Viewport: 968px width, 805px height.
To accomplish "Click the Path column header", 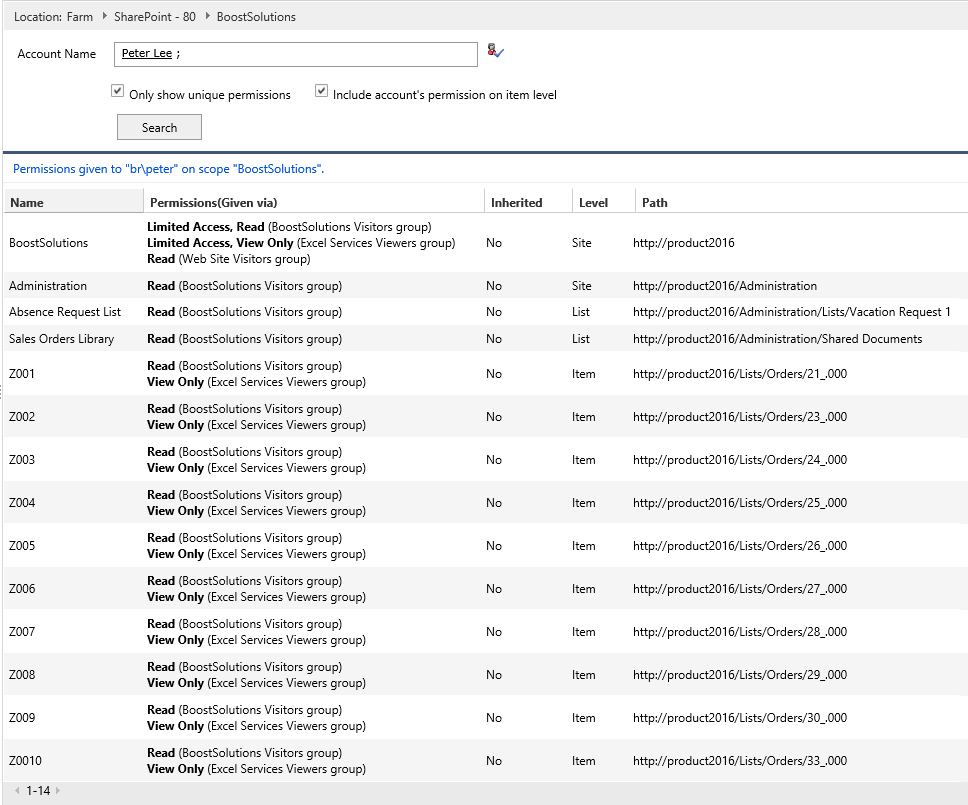I will pyautogui.click(x=655, y=203).
